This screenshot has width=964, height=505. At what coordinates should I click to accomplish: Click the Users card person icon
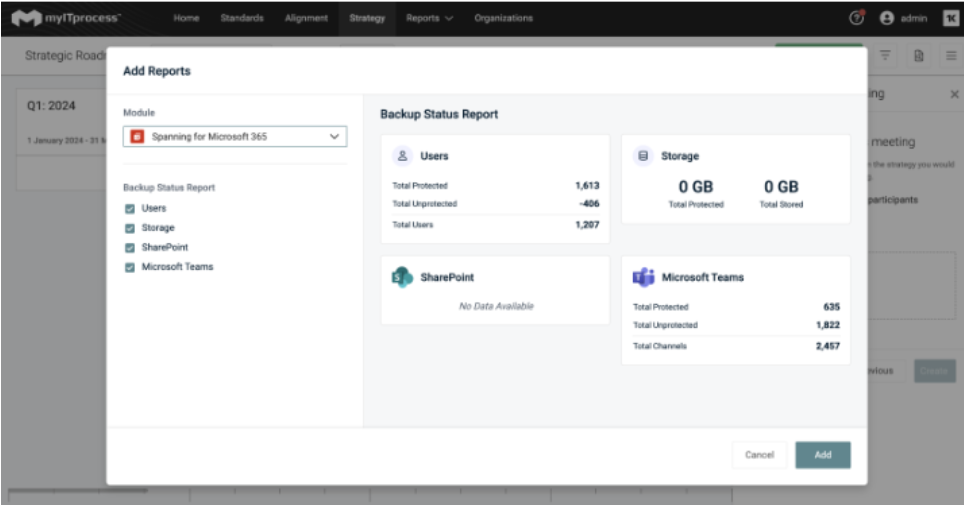pos(402,156)
